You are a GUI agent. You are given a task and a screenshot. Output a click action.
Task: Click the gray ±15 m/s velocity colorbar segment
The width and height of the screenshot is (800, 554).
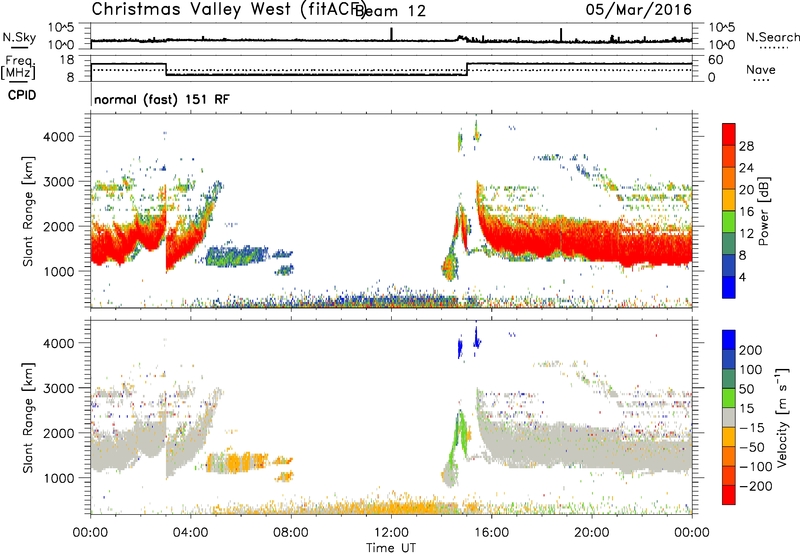coord(729,417)
